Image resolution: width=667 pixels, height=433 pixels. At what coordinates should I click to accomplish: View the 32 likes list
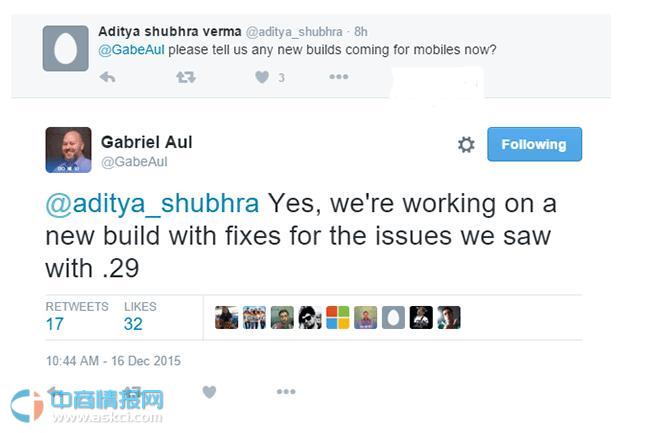pos(133,323)
